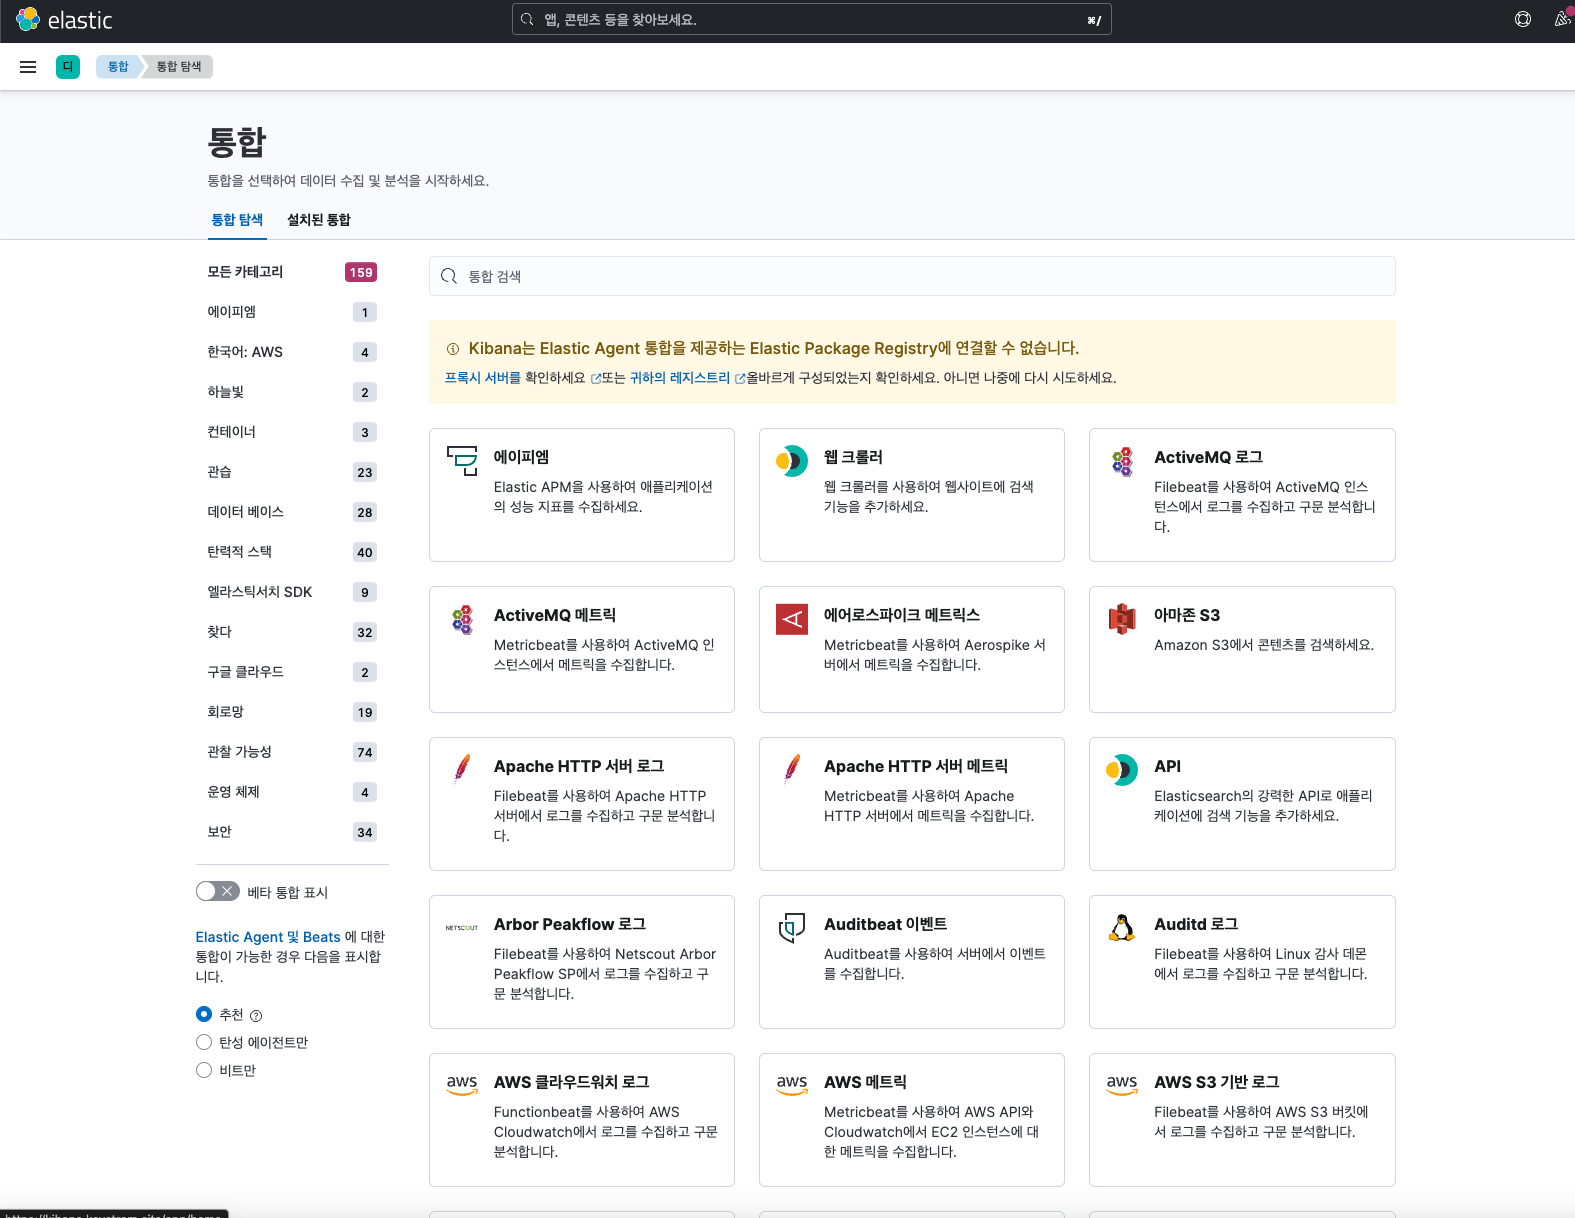
Task: Click the 74 count badge beside 관찰 가능성
Action: click(365, 752)
